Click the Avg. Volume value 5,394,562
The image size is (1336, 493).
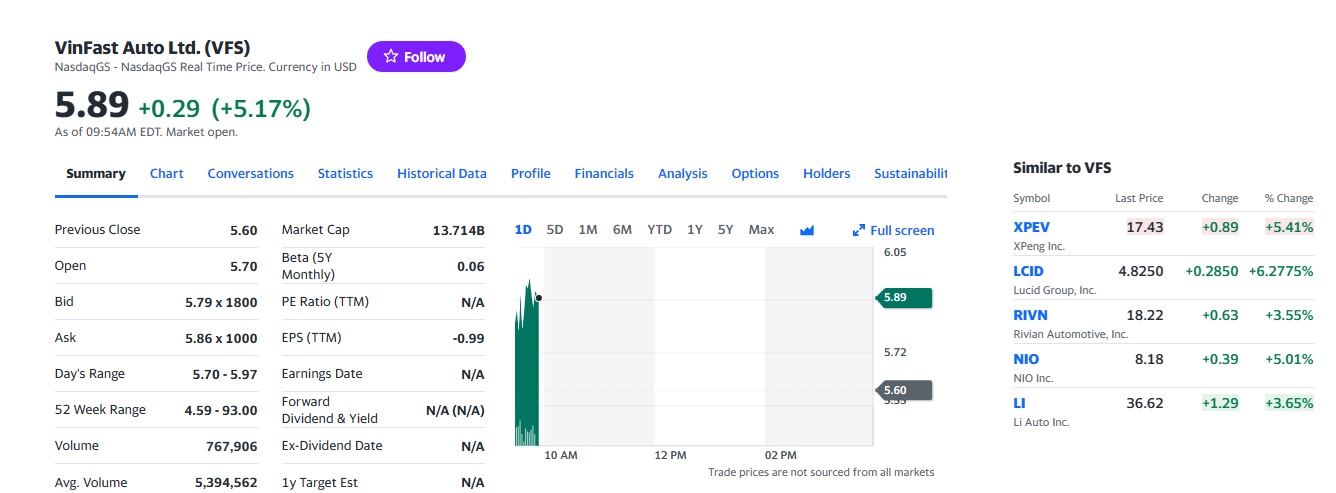click(225, 483)
